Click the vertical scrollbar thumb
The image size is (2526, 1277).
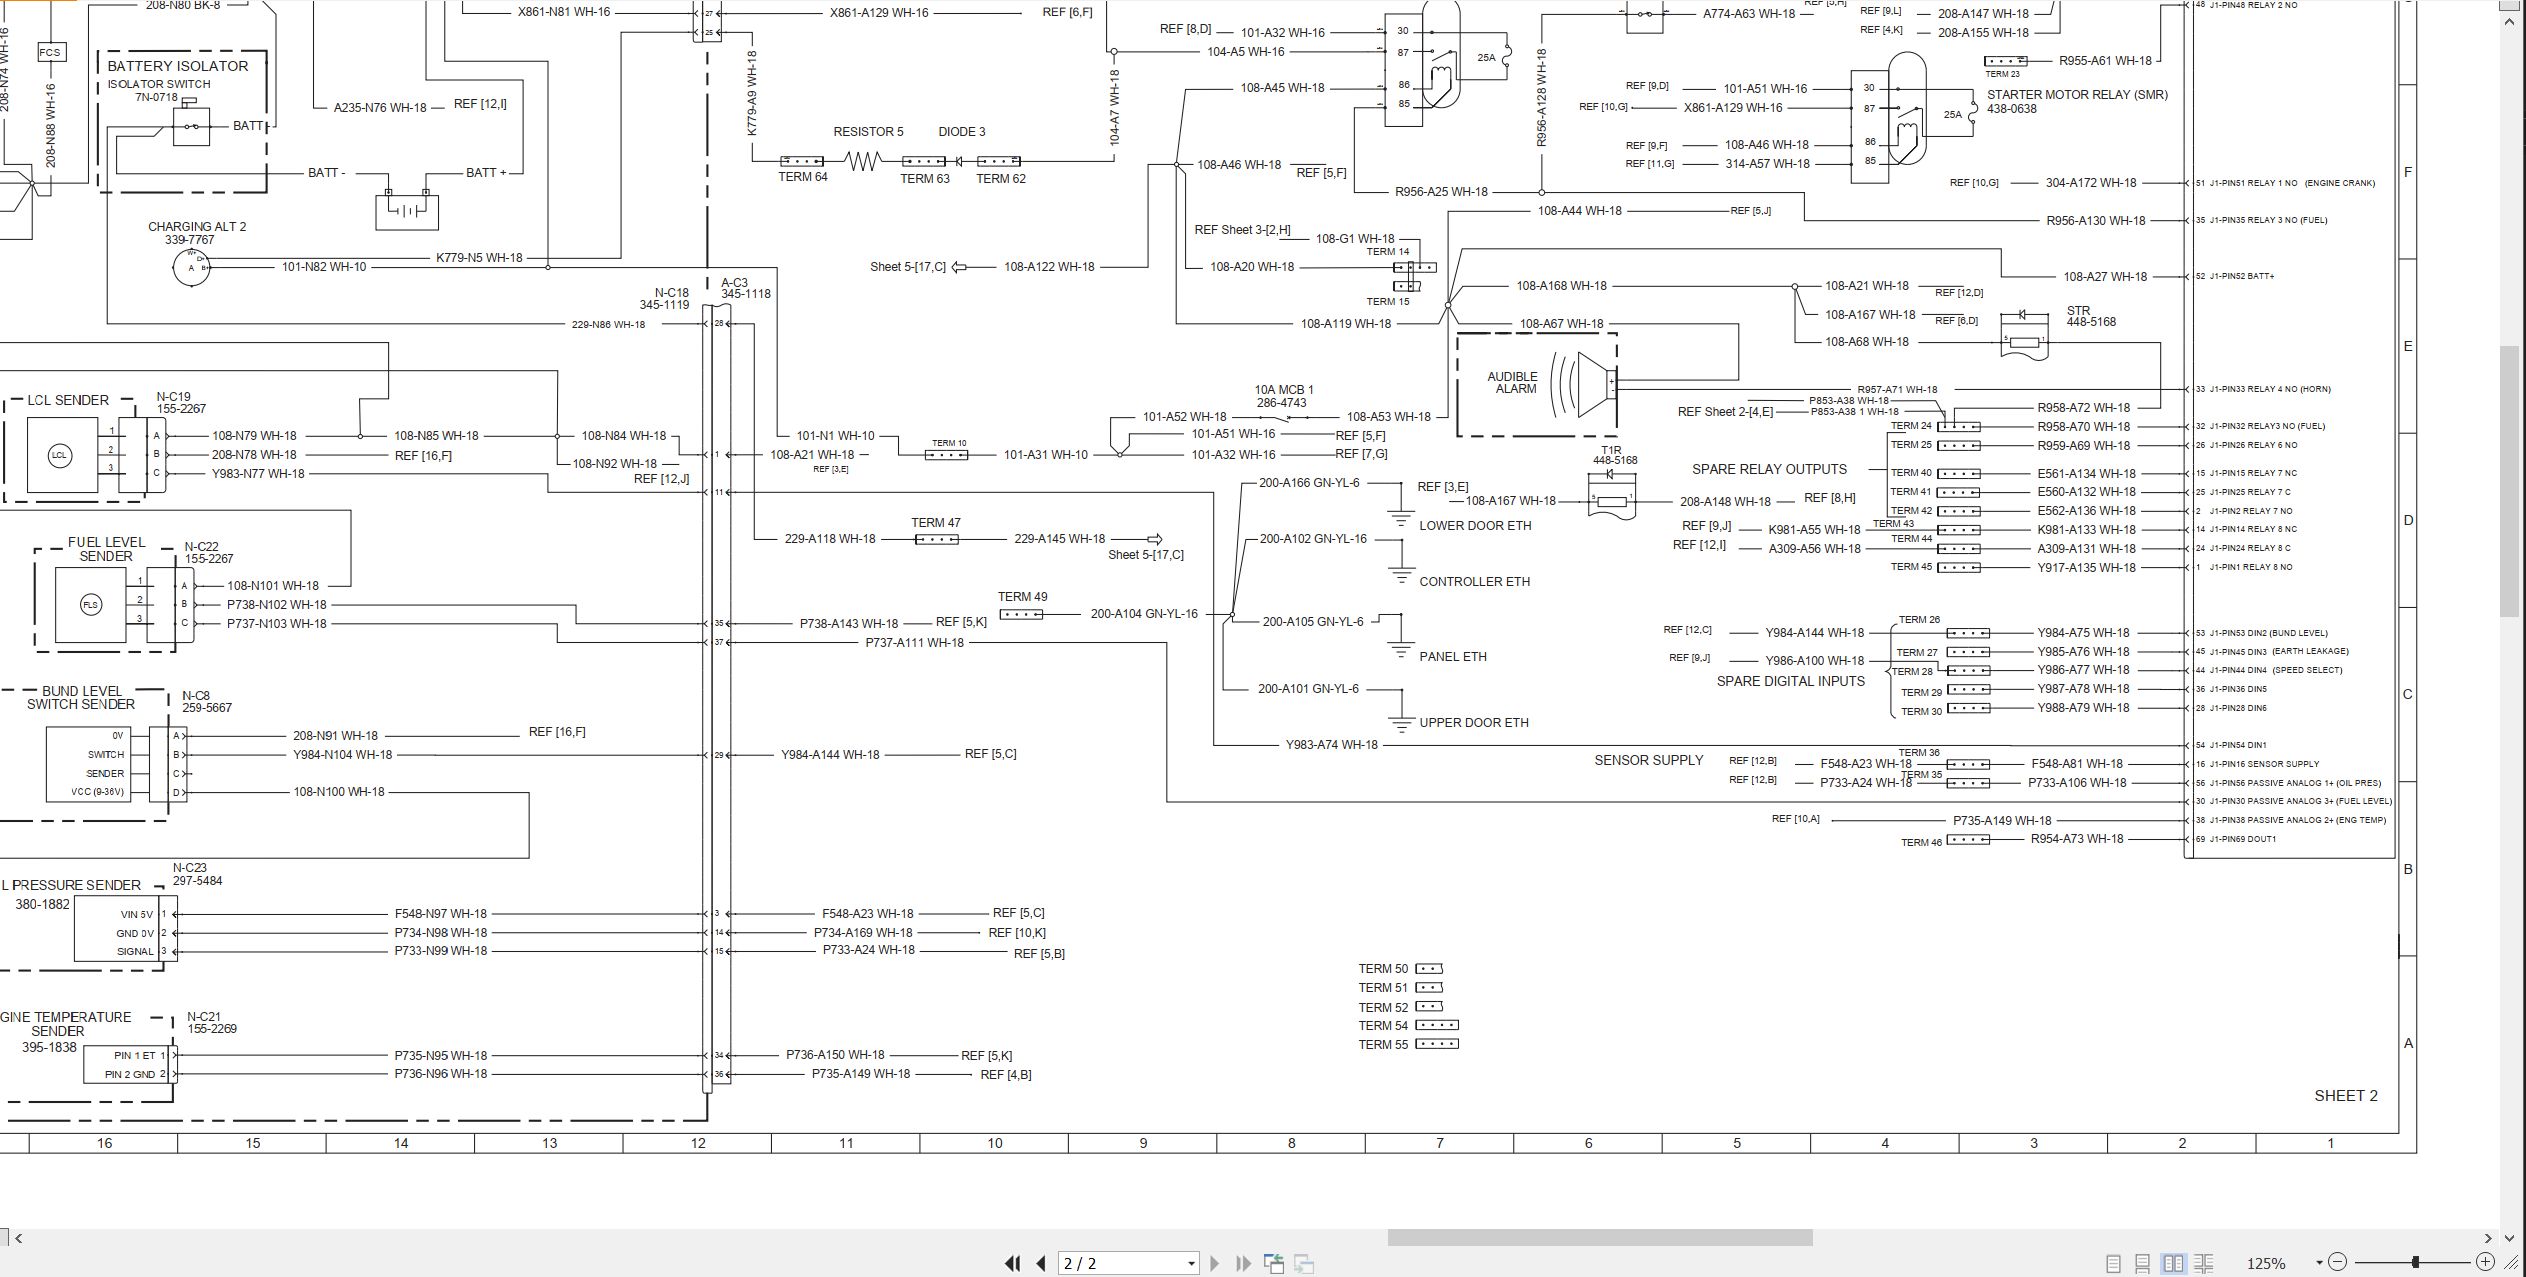2509,481
